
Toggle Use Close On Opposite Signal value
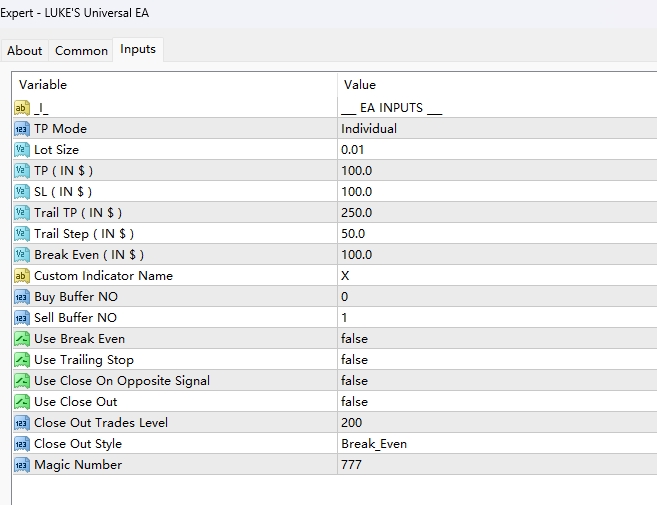click(355, 380)
